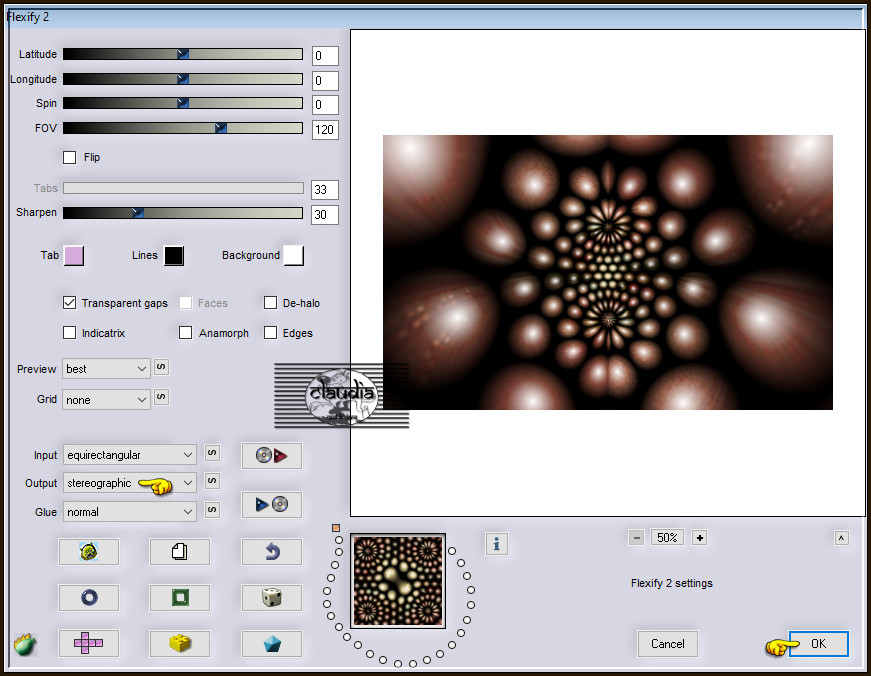
Task: Click the Cancel button
Action: pos(668,644)
